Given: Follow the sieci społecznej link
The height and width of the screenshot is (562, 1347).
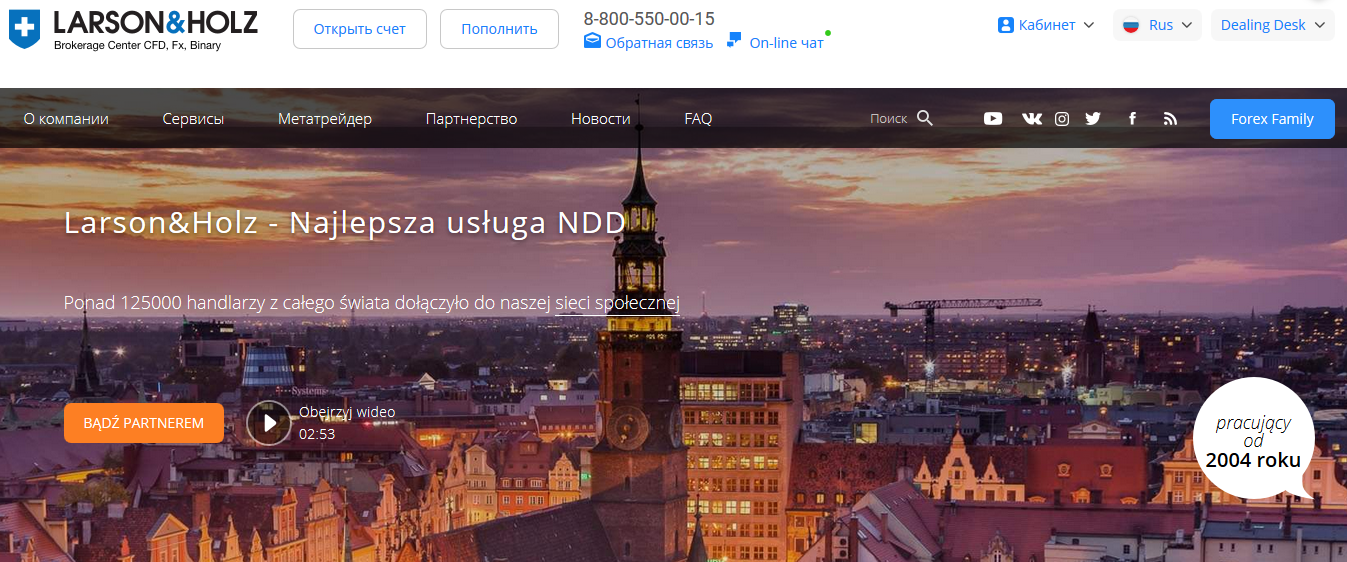Looking at the screenshot, I should [x=617, y=302].
